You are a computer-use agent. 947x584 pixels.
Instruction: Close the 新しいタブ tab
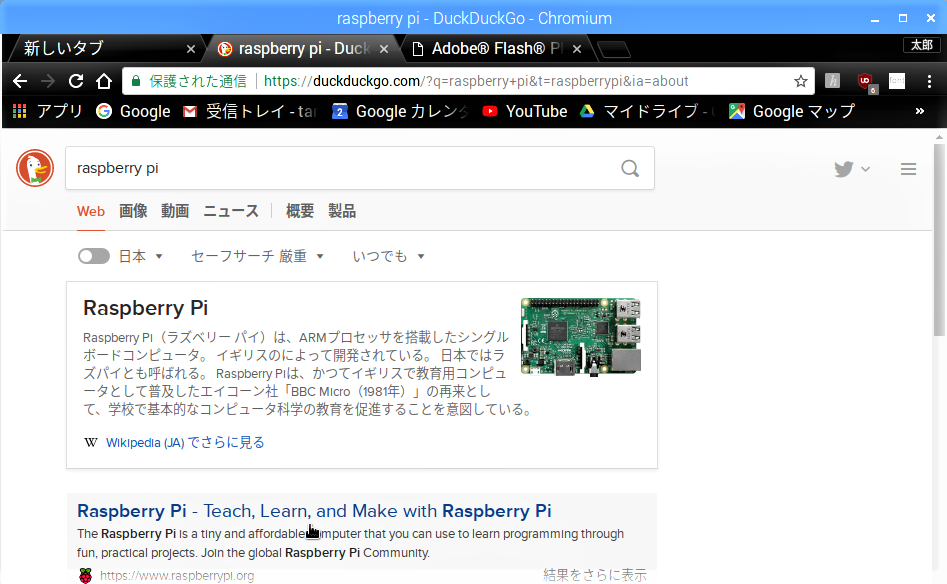point(191,49)
